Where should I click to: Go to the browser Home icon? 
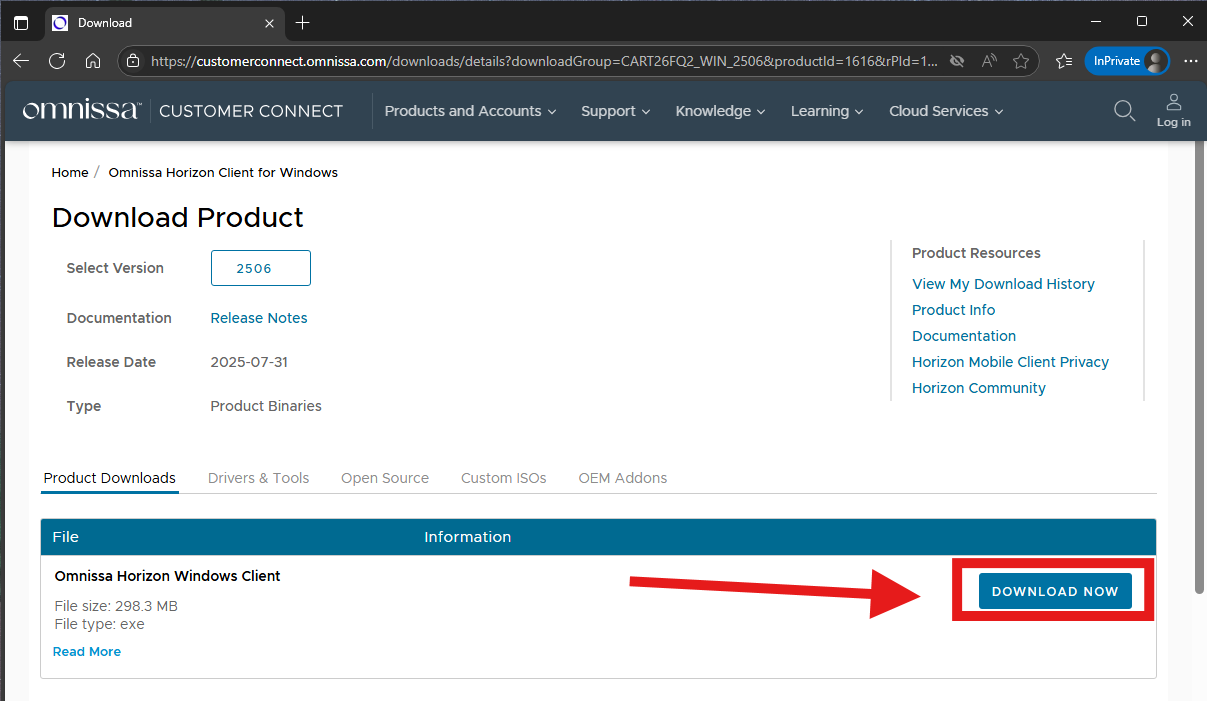click(x=93, y=61)
